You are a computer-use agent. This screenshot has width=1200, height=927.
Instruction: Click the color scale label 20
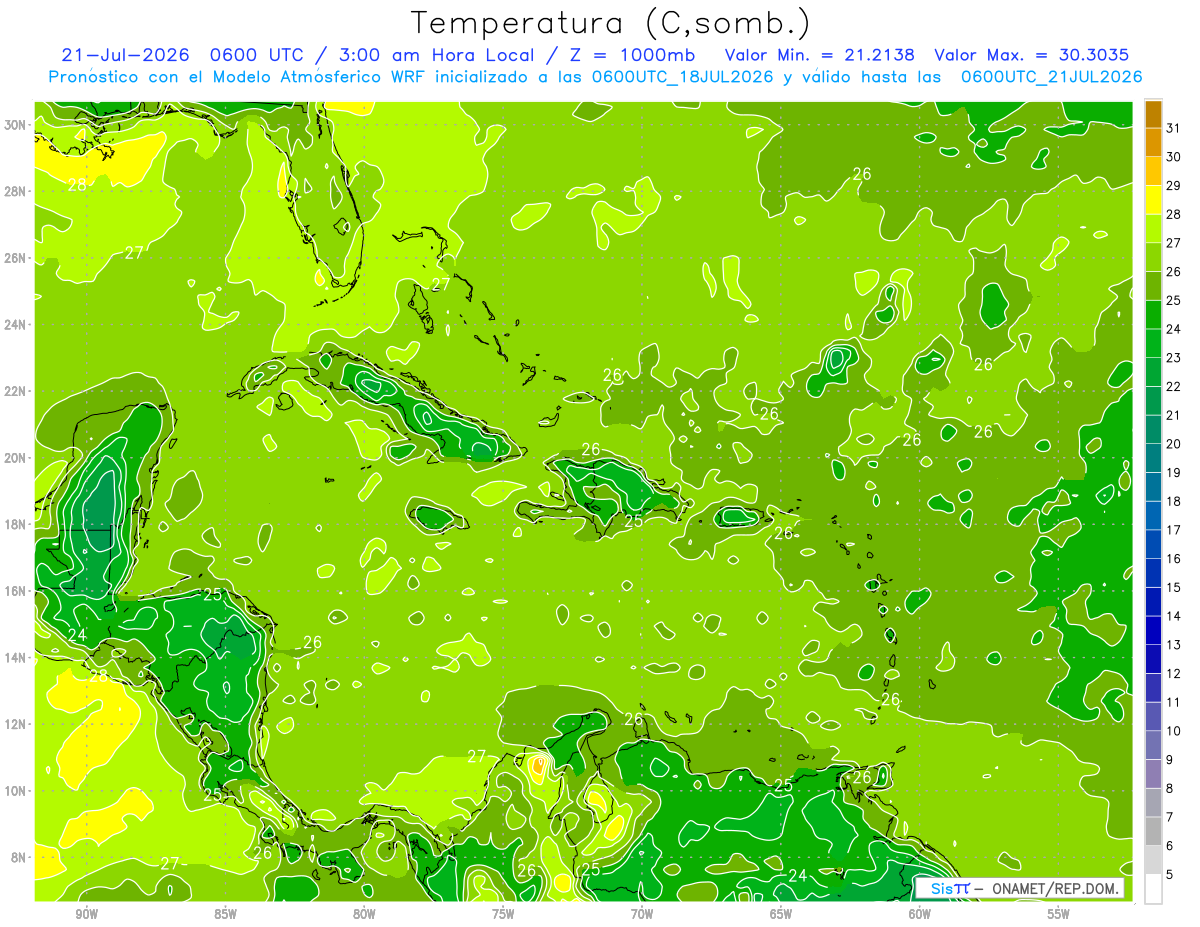coord(1174,443)
